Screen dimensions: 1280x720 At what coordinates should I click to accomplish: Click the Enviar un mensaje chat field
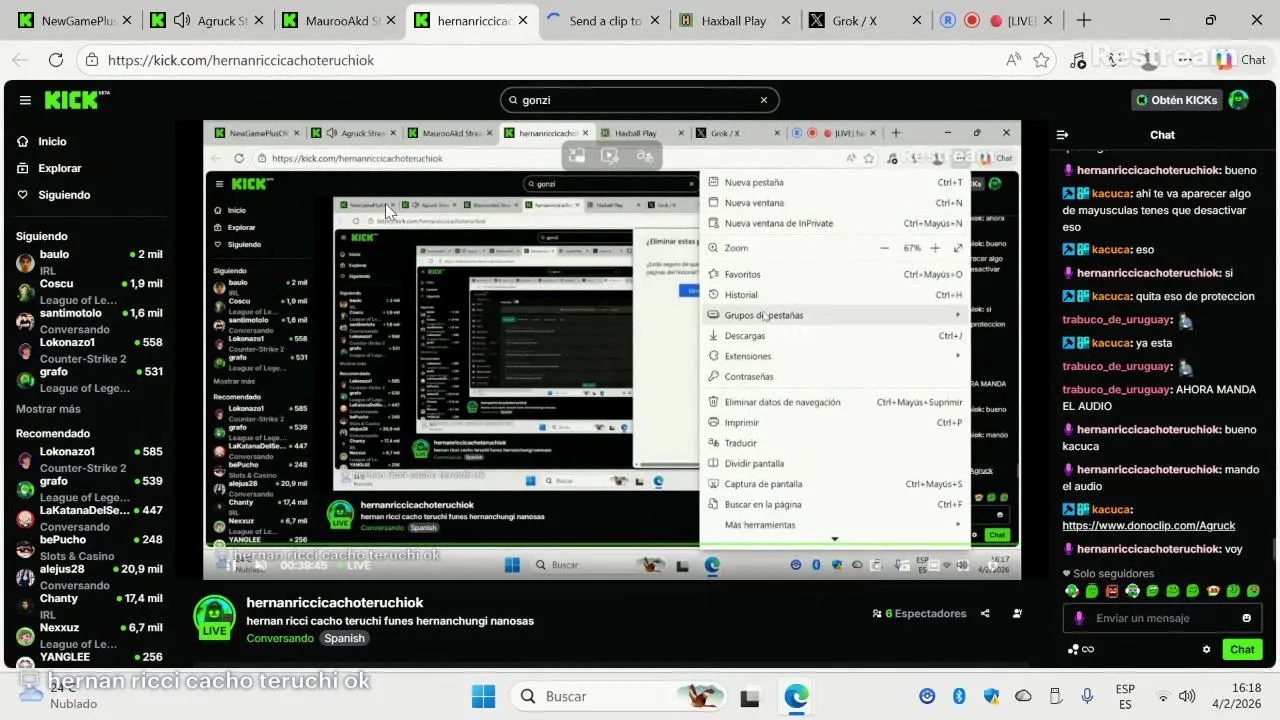(x=1160, y=618)
